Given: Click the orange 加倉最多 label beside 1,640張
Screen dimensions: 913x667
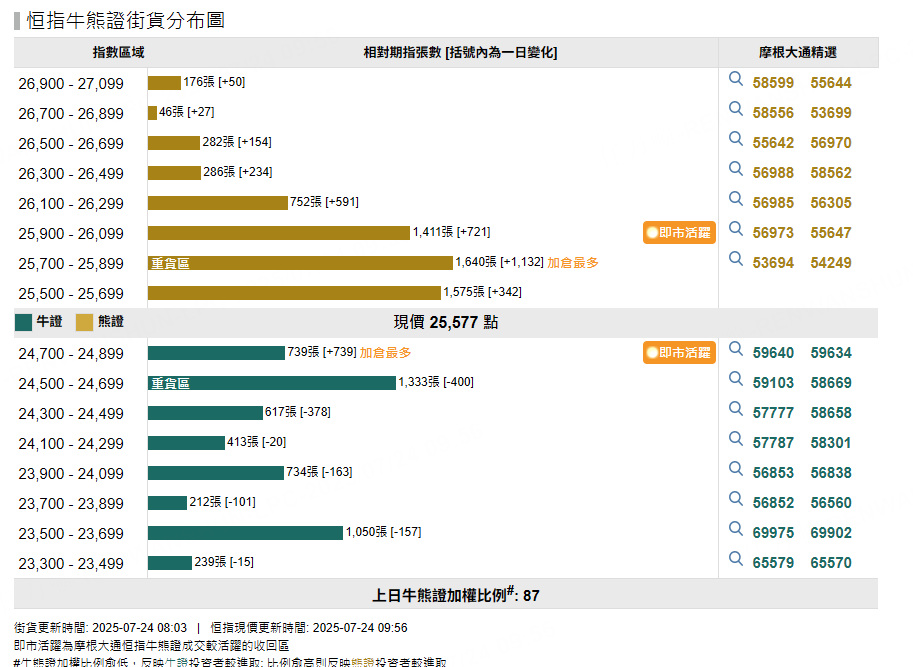Looking at the screenshot, I should [572, 262].
